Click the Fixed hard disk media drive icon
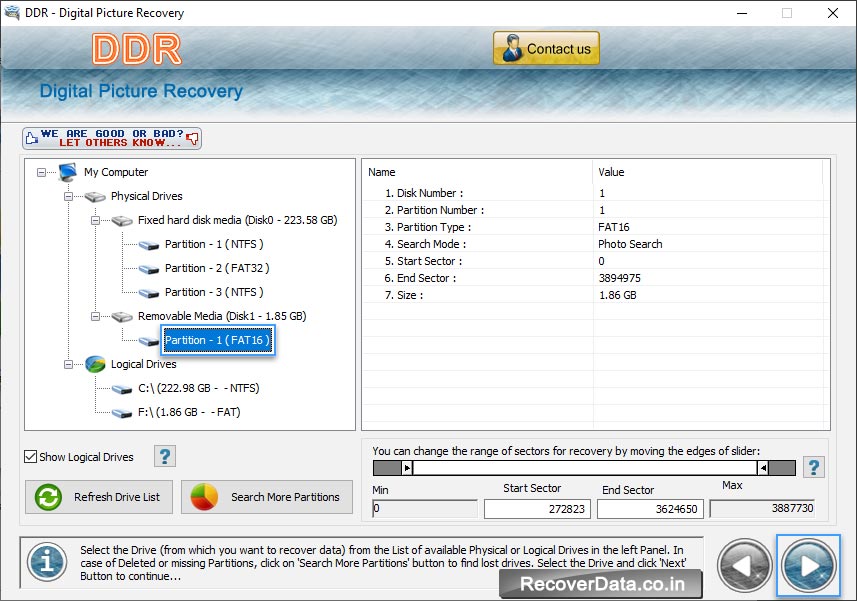The image size is (857, 601). (x=122, y=221)
